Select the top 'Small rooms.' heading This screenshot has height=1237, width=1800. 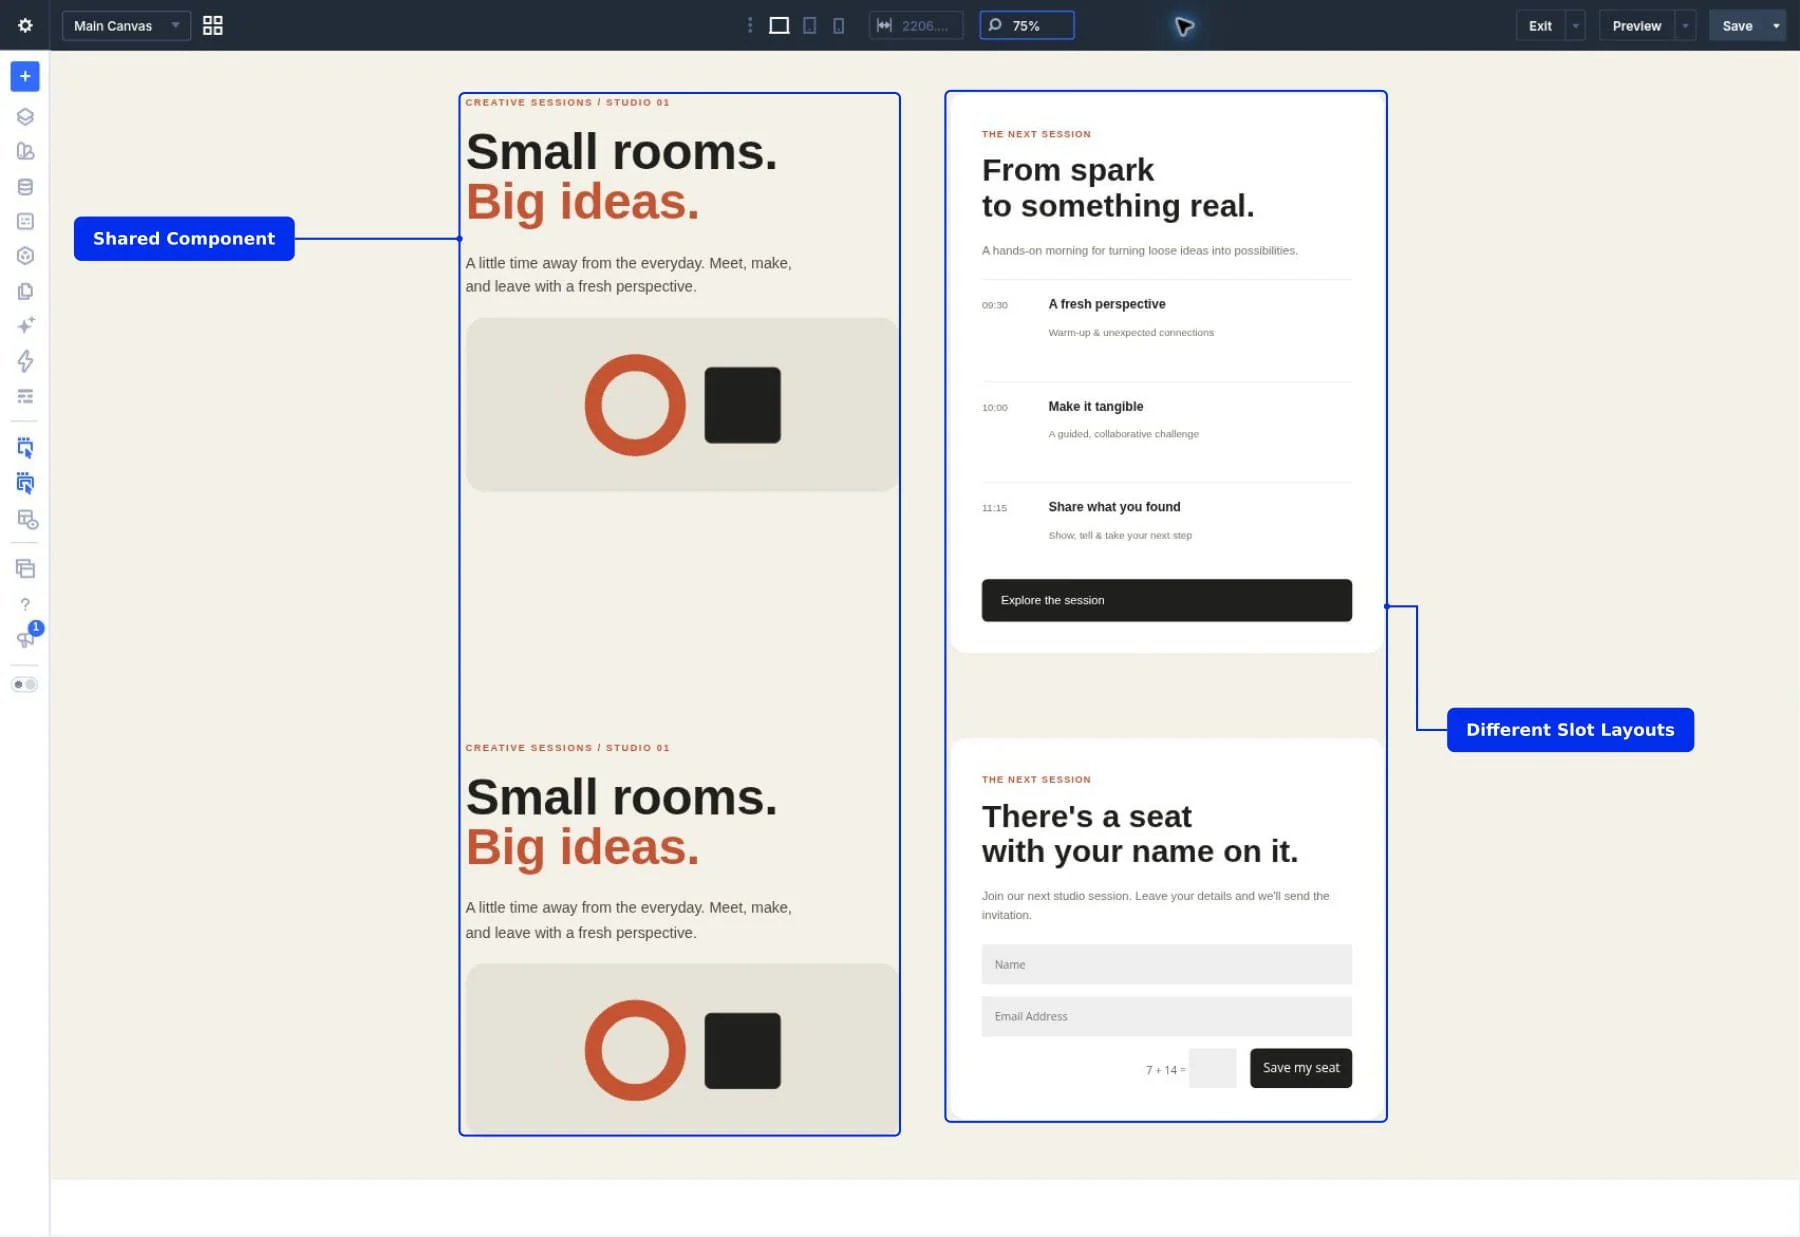click(x=621, y=152)
